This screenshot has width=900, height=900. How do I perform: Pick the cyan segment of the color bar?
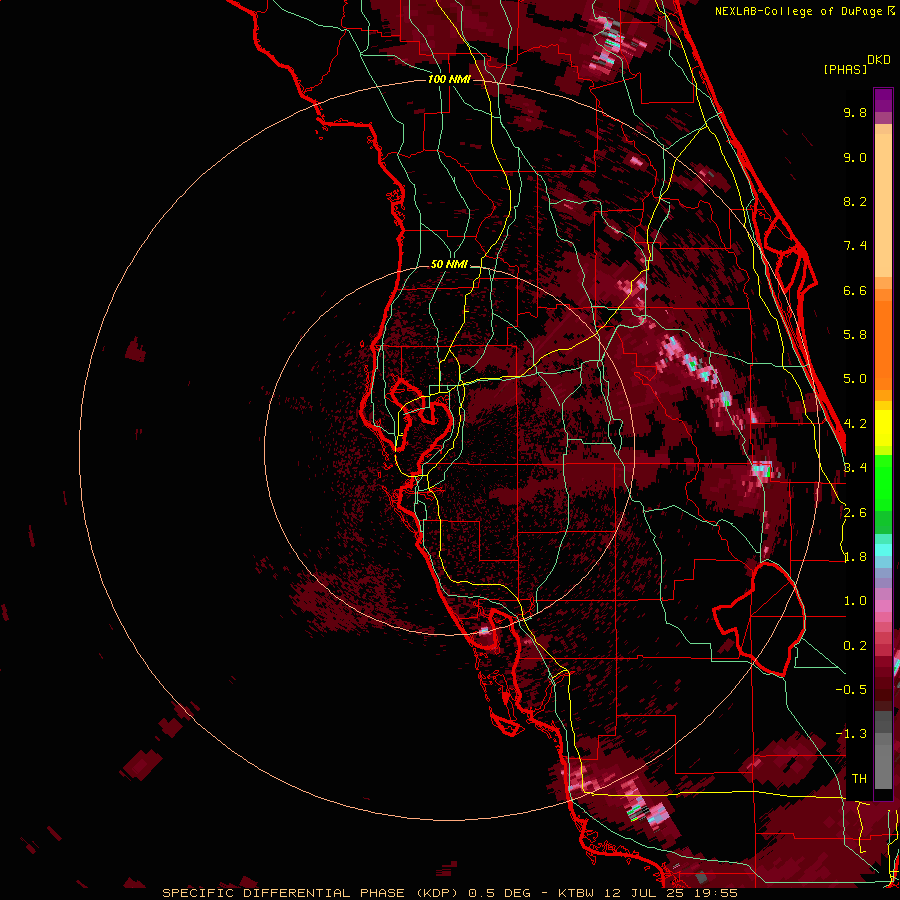tap(883, 549)
